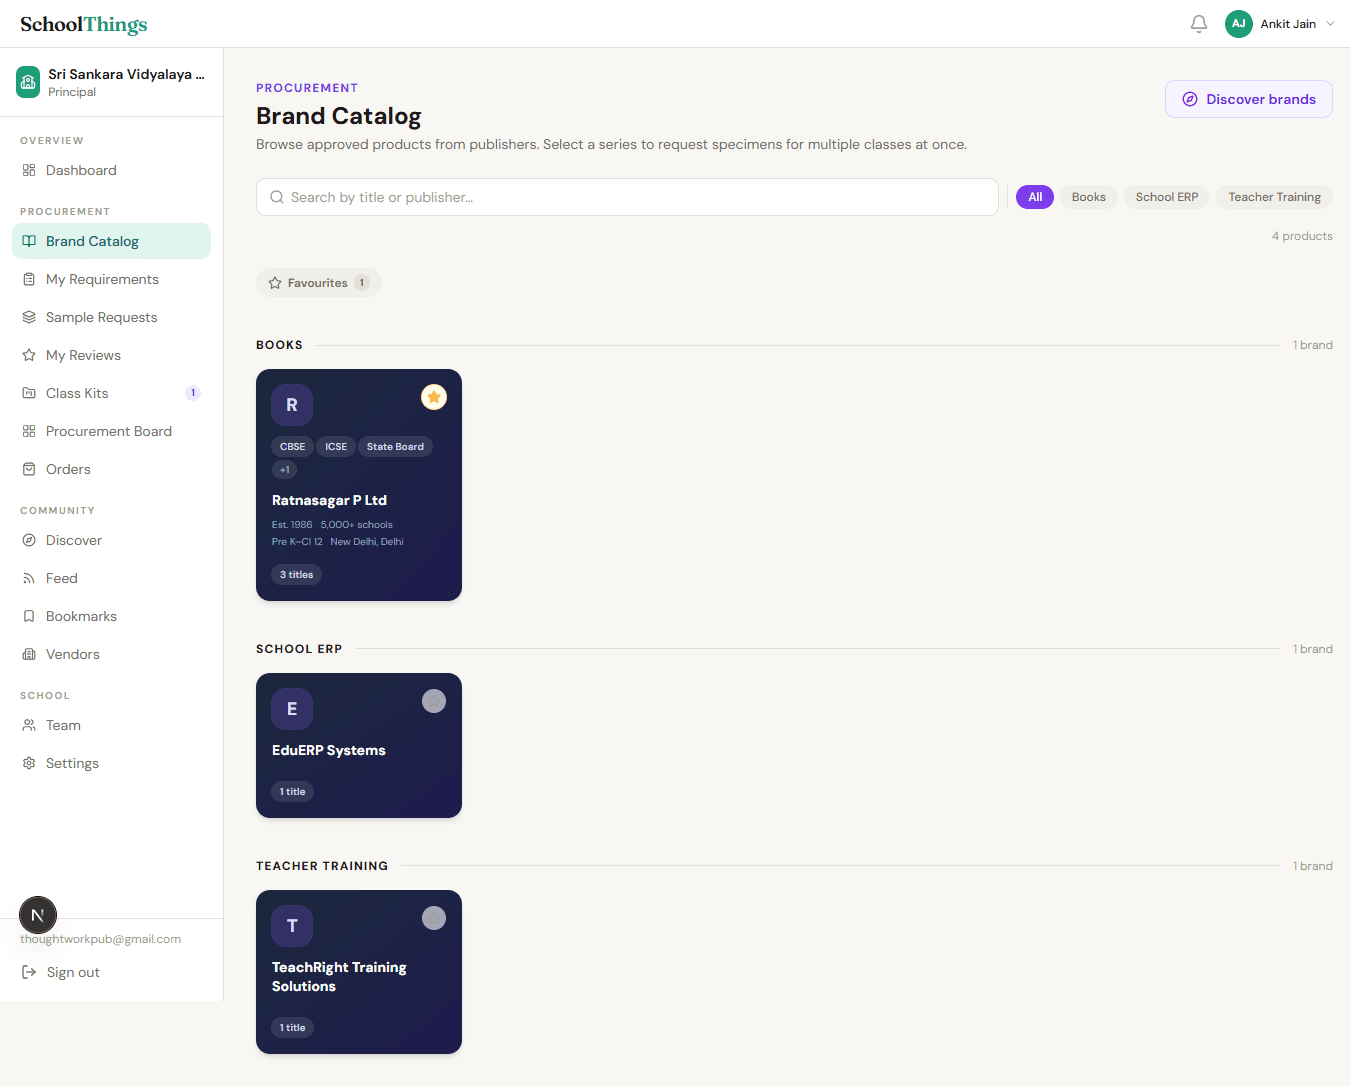Open Procurement Board

coord(111,431)
